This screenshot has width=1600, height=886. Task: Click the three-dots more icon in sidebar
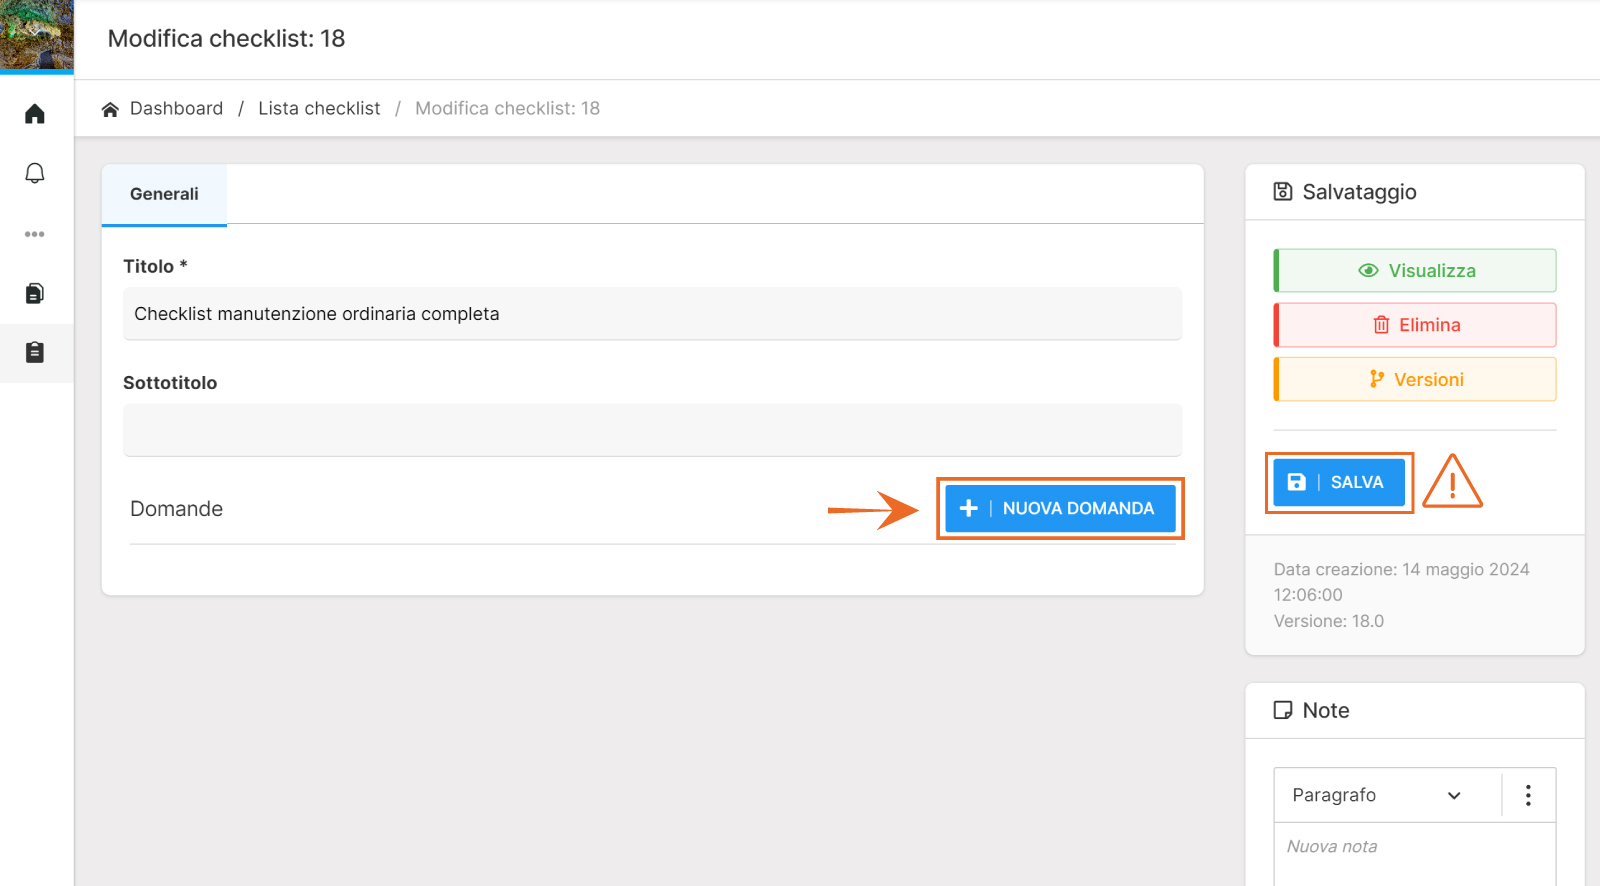[x=35, y=234]
